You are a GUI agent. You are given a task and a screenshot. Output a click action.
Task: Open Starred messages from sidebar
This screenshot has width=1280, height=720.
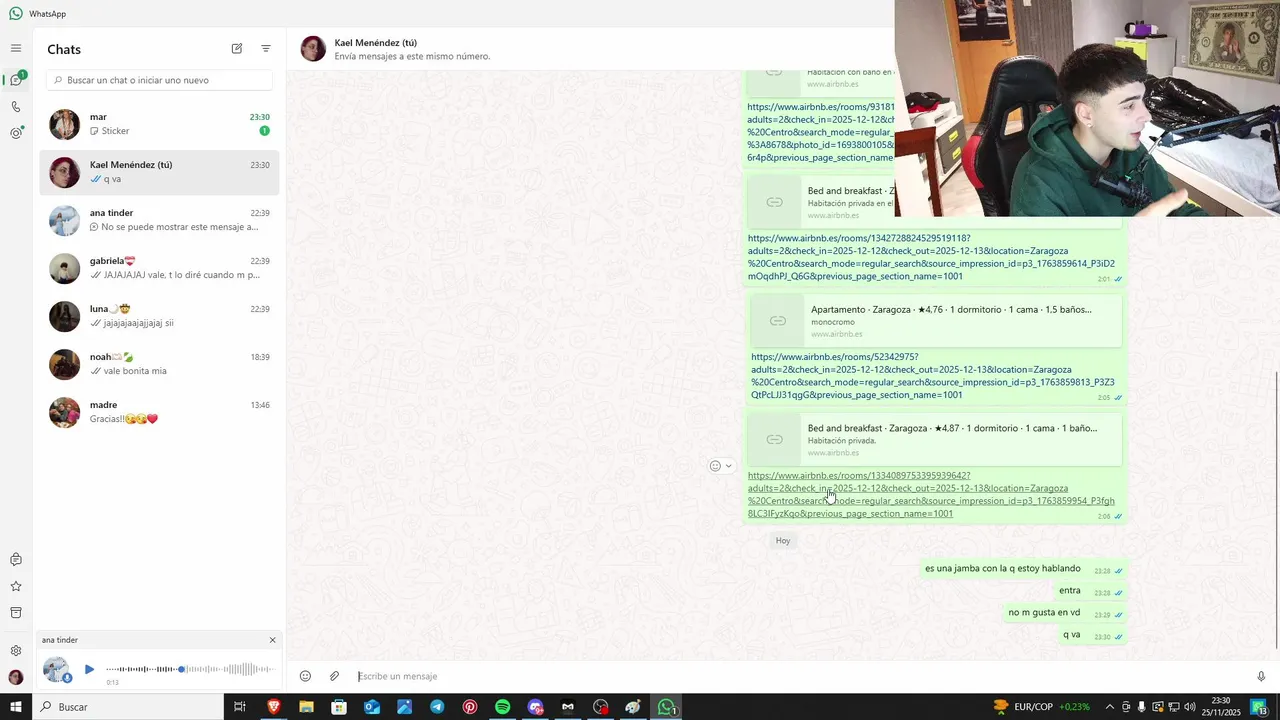pos(16,587)
